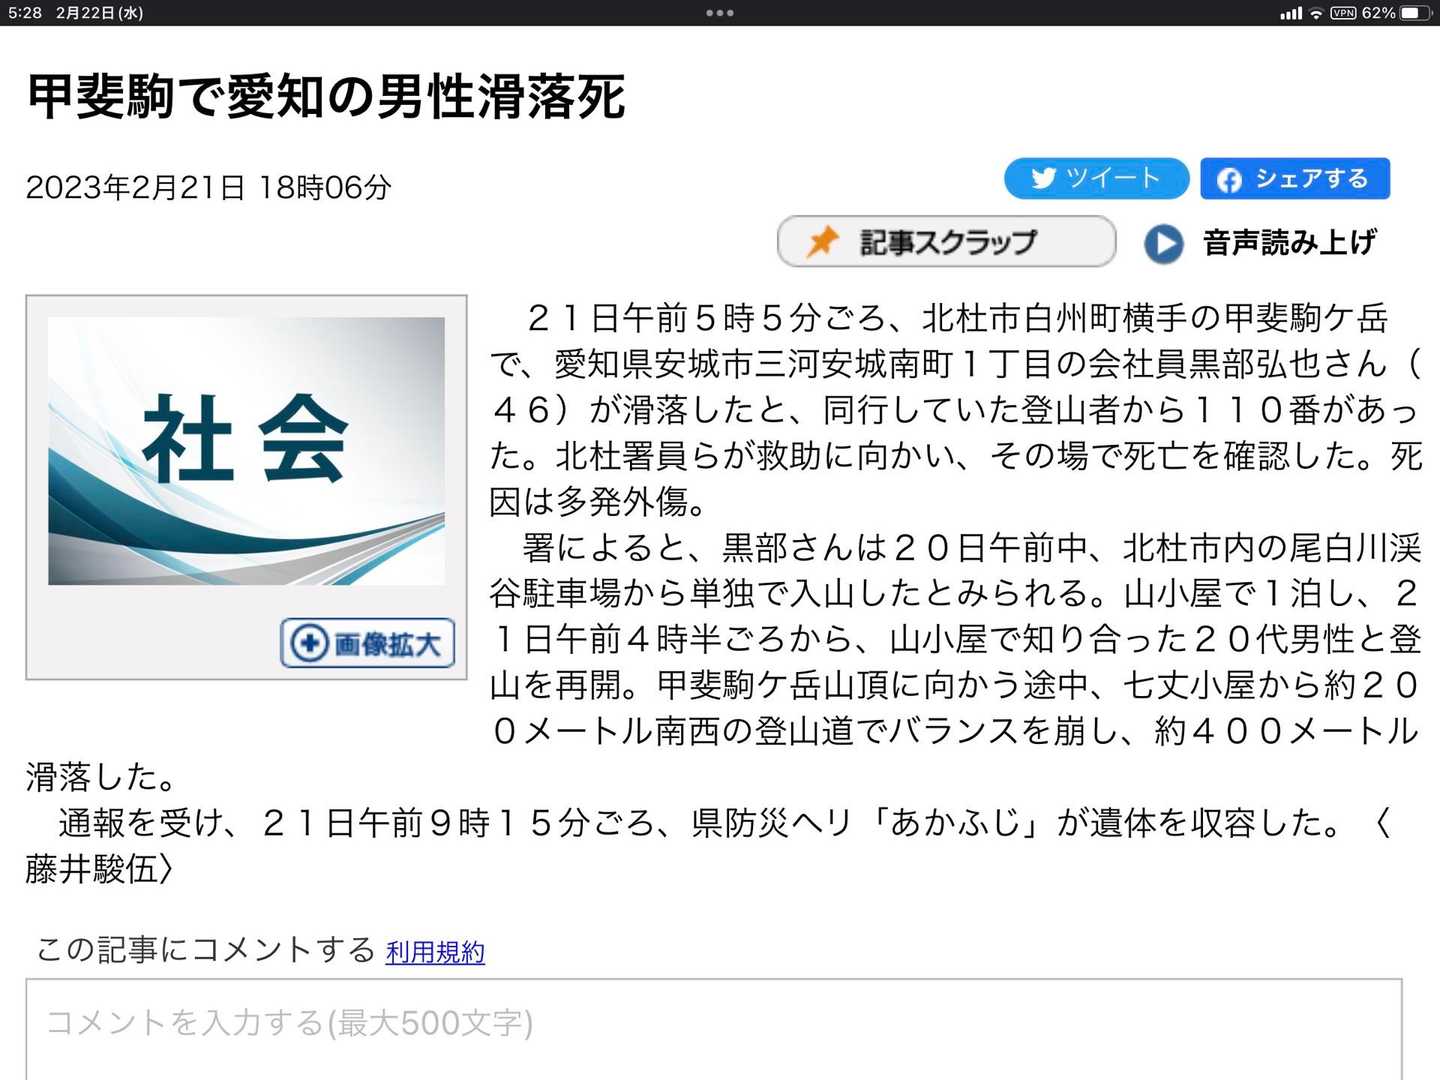Save article with 記事スクラップ button
The width and height of the screenshot is (1440, 1080).
click(x=946, y=241)
